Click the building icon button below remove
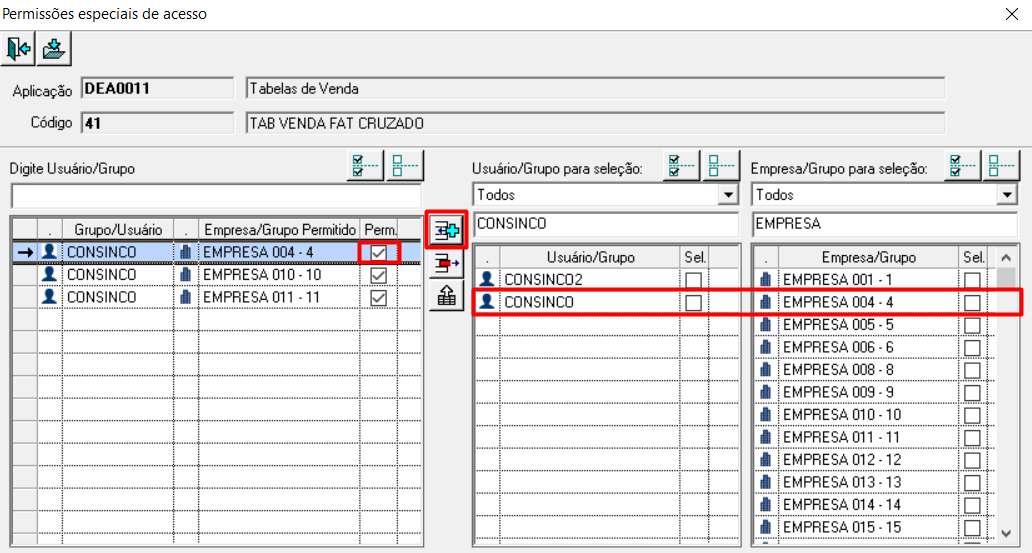This screenshot has height=553, width=1032. tap(447, 296)
